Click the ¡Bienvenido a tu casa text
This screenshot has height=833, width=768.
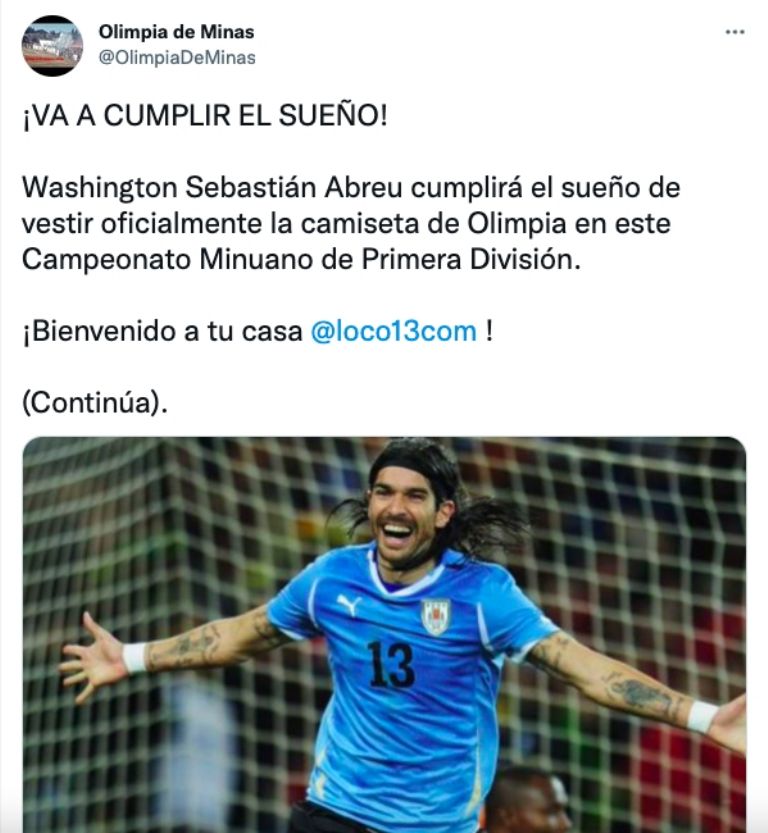point(163,332)
